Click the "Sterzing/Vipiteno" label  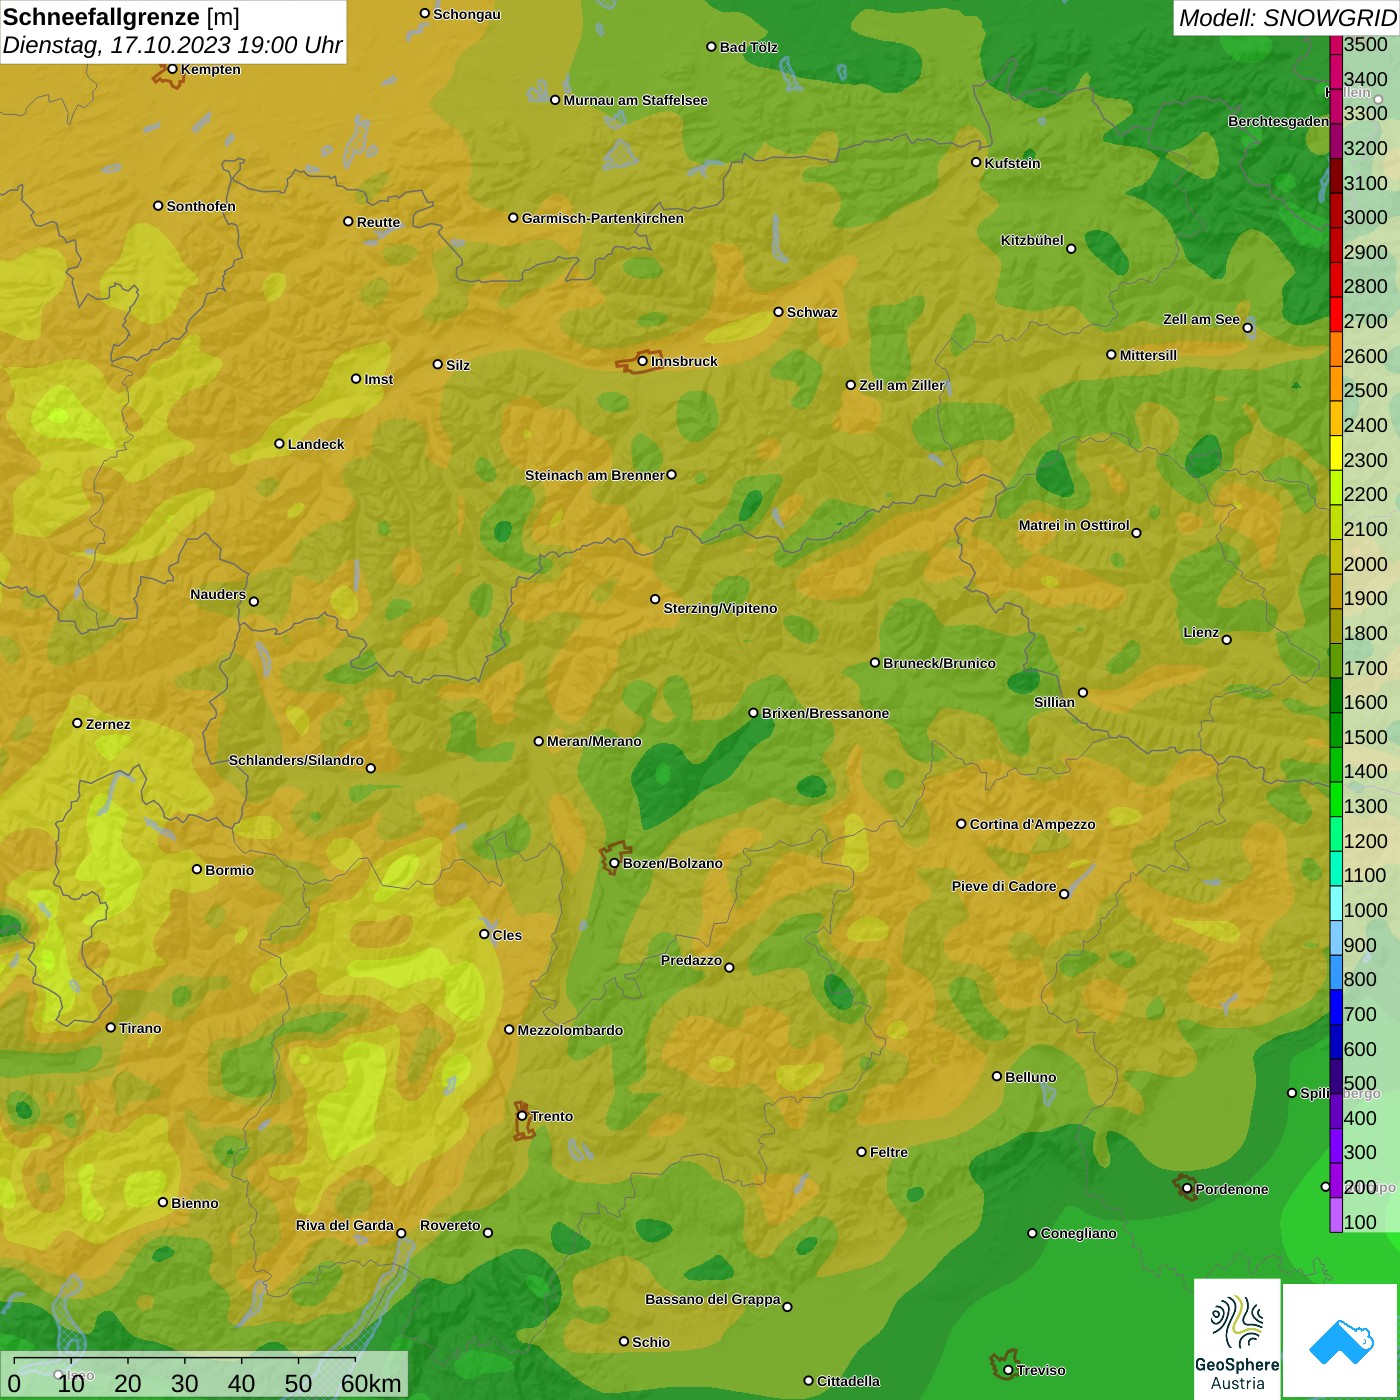720,608
